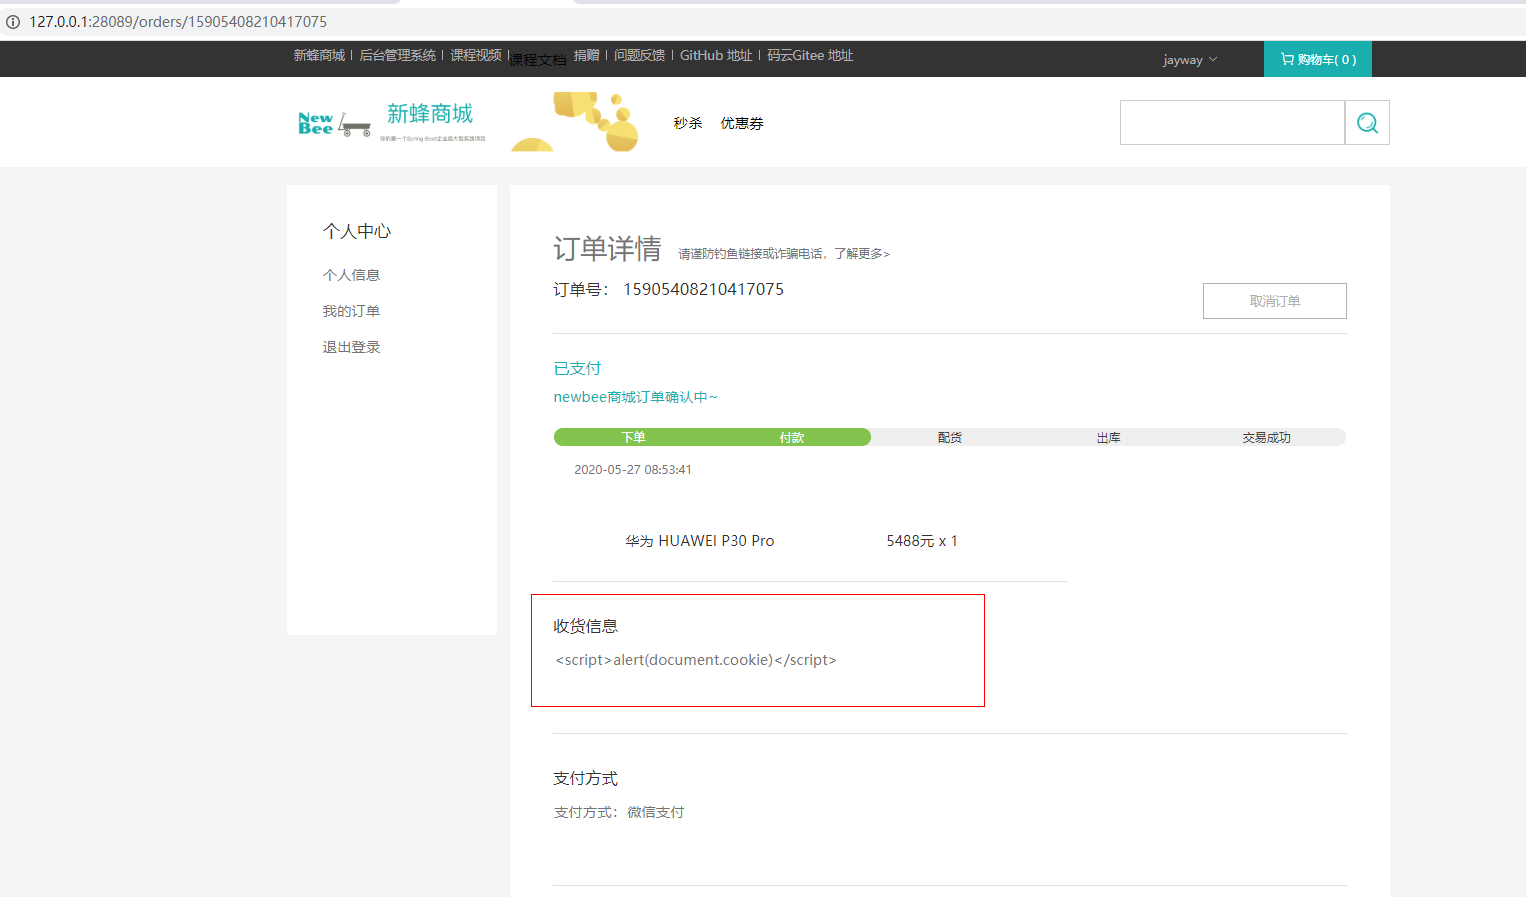Open 问题反馈 link
This screenshot has height=897, width=1526.
[x=639, y=55]
